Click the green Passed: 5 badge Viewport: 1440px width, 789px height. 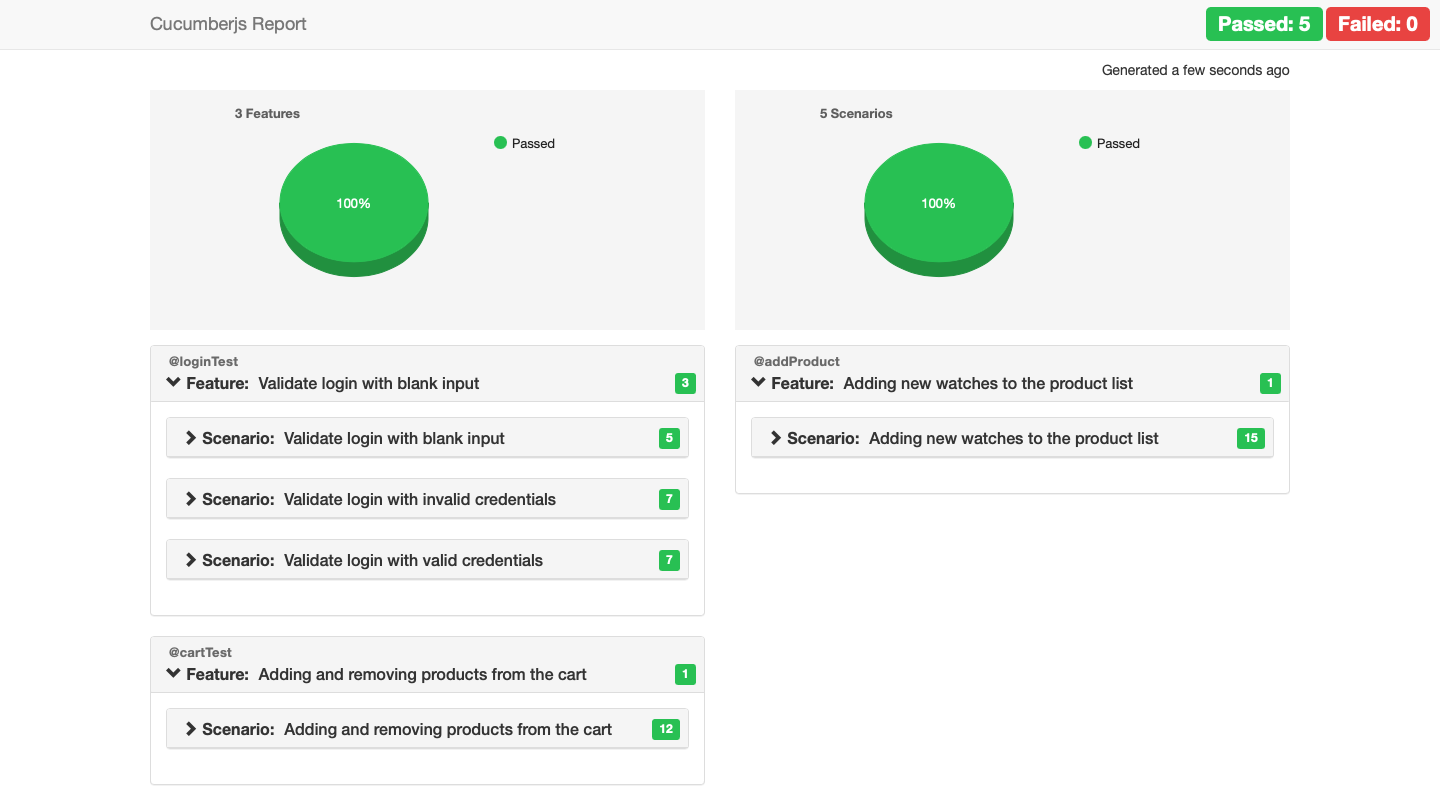[x=1263, y=24]
